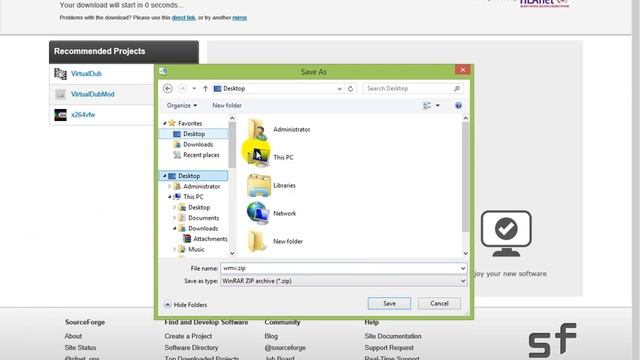Click the Search Desktop field
The image size is (640, 360).
pyautogui.click(x=413, y=89)
